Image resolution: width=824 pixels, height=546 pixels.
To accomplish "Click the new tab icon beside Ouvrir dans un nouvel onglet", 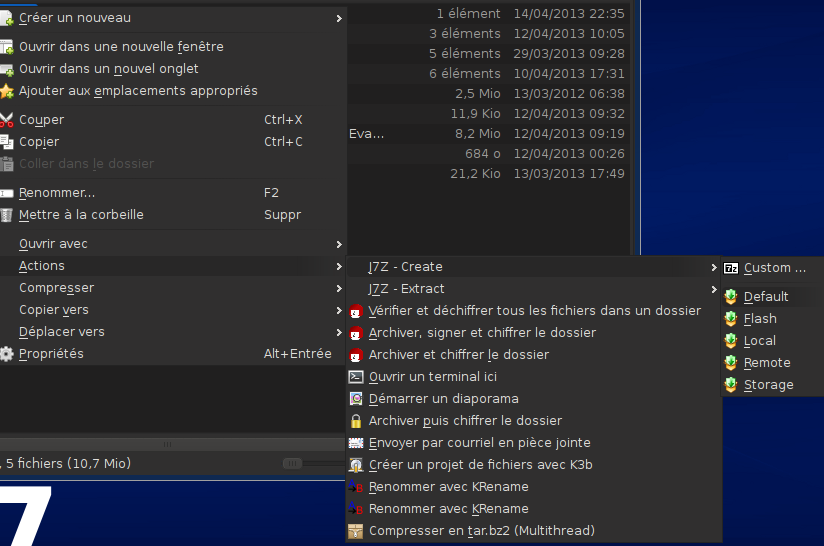I will (x=6, y=69).
